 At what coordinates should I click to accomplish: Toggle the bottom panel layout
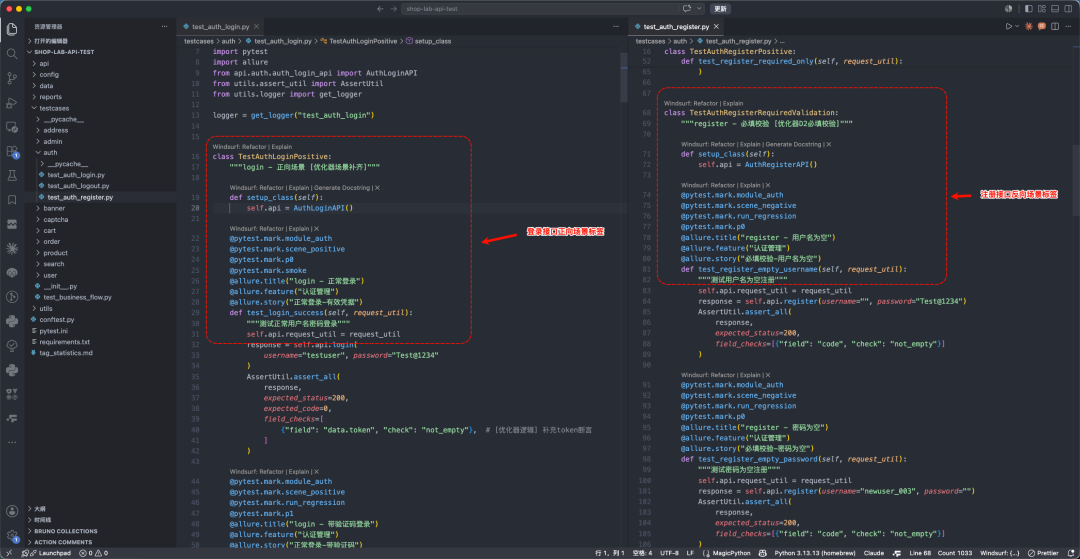coord(1057,8)
